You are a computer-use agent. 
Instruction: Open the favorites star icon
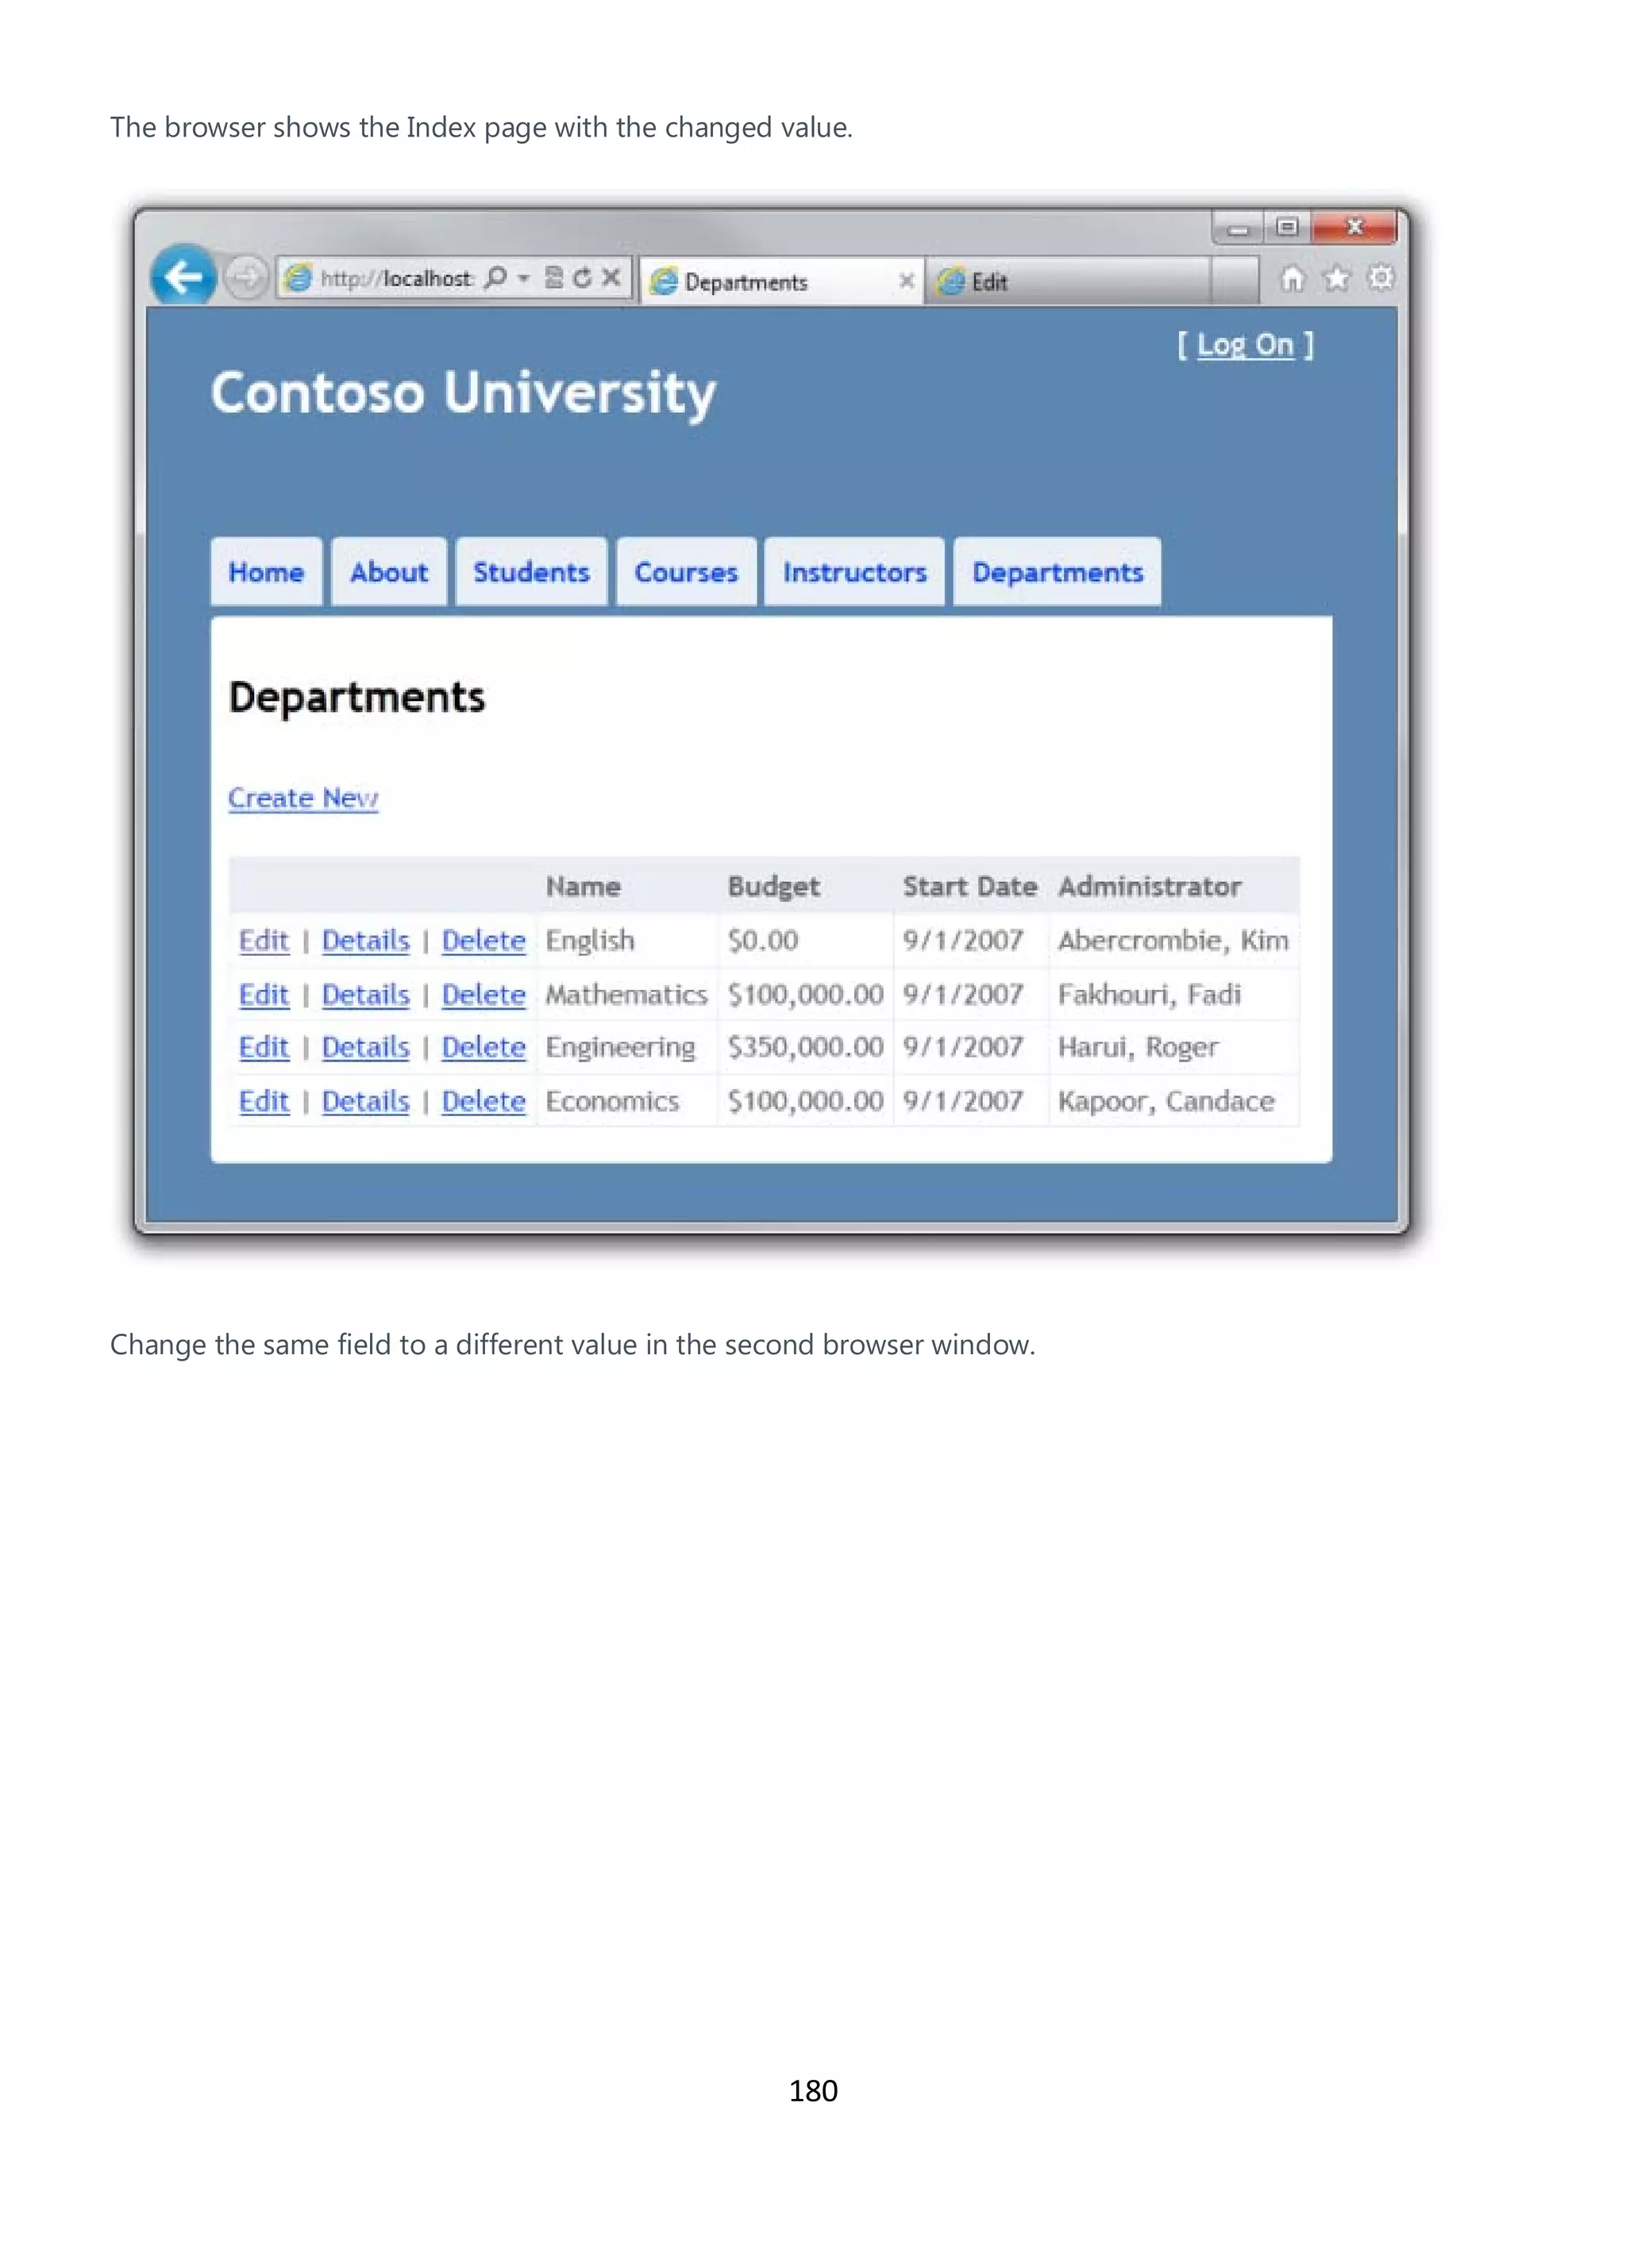(x=1337, y=278)
